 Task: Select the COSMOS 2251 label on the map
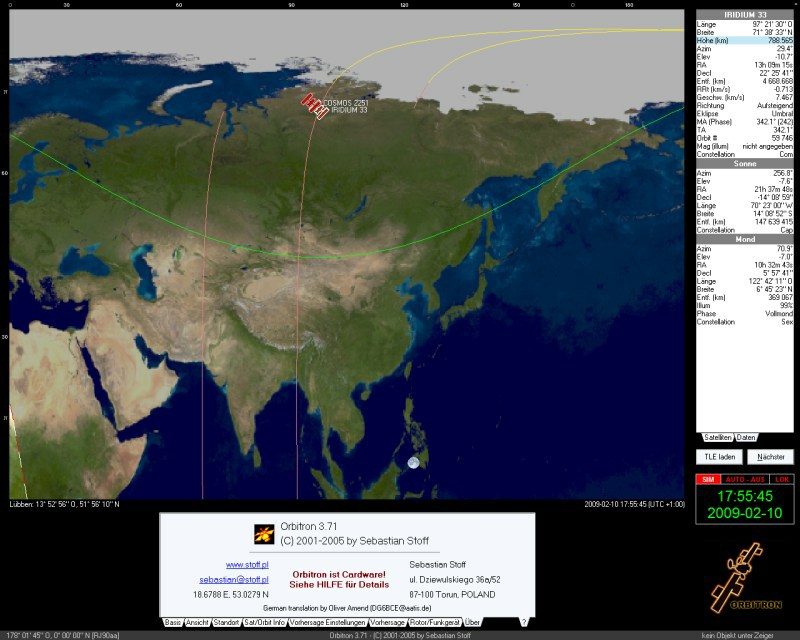345,103
